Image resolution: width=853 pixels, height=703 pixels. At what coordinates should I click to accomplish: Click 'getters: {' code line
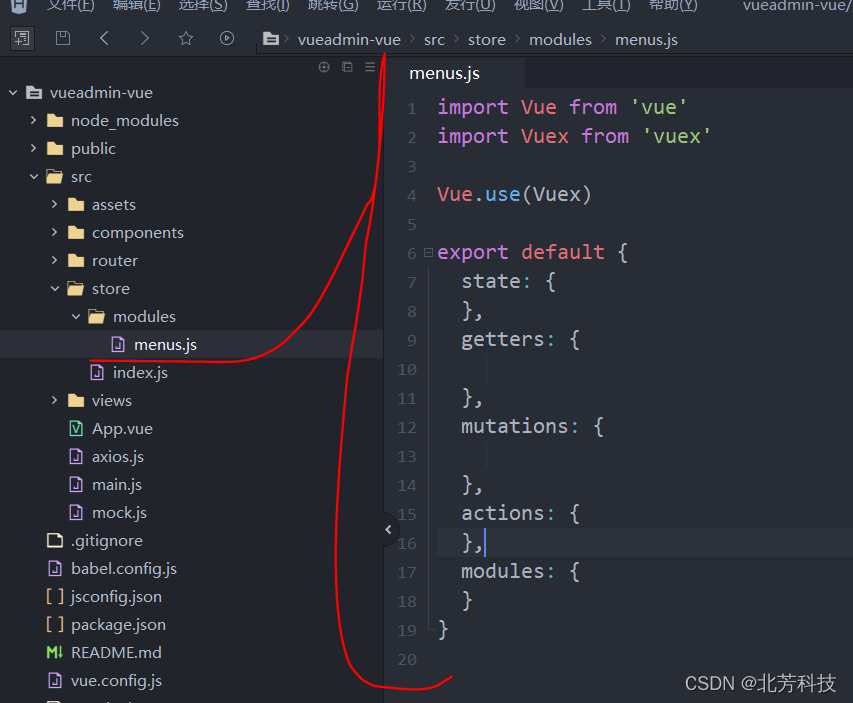tap(521, 340)
